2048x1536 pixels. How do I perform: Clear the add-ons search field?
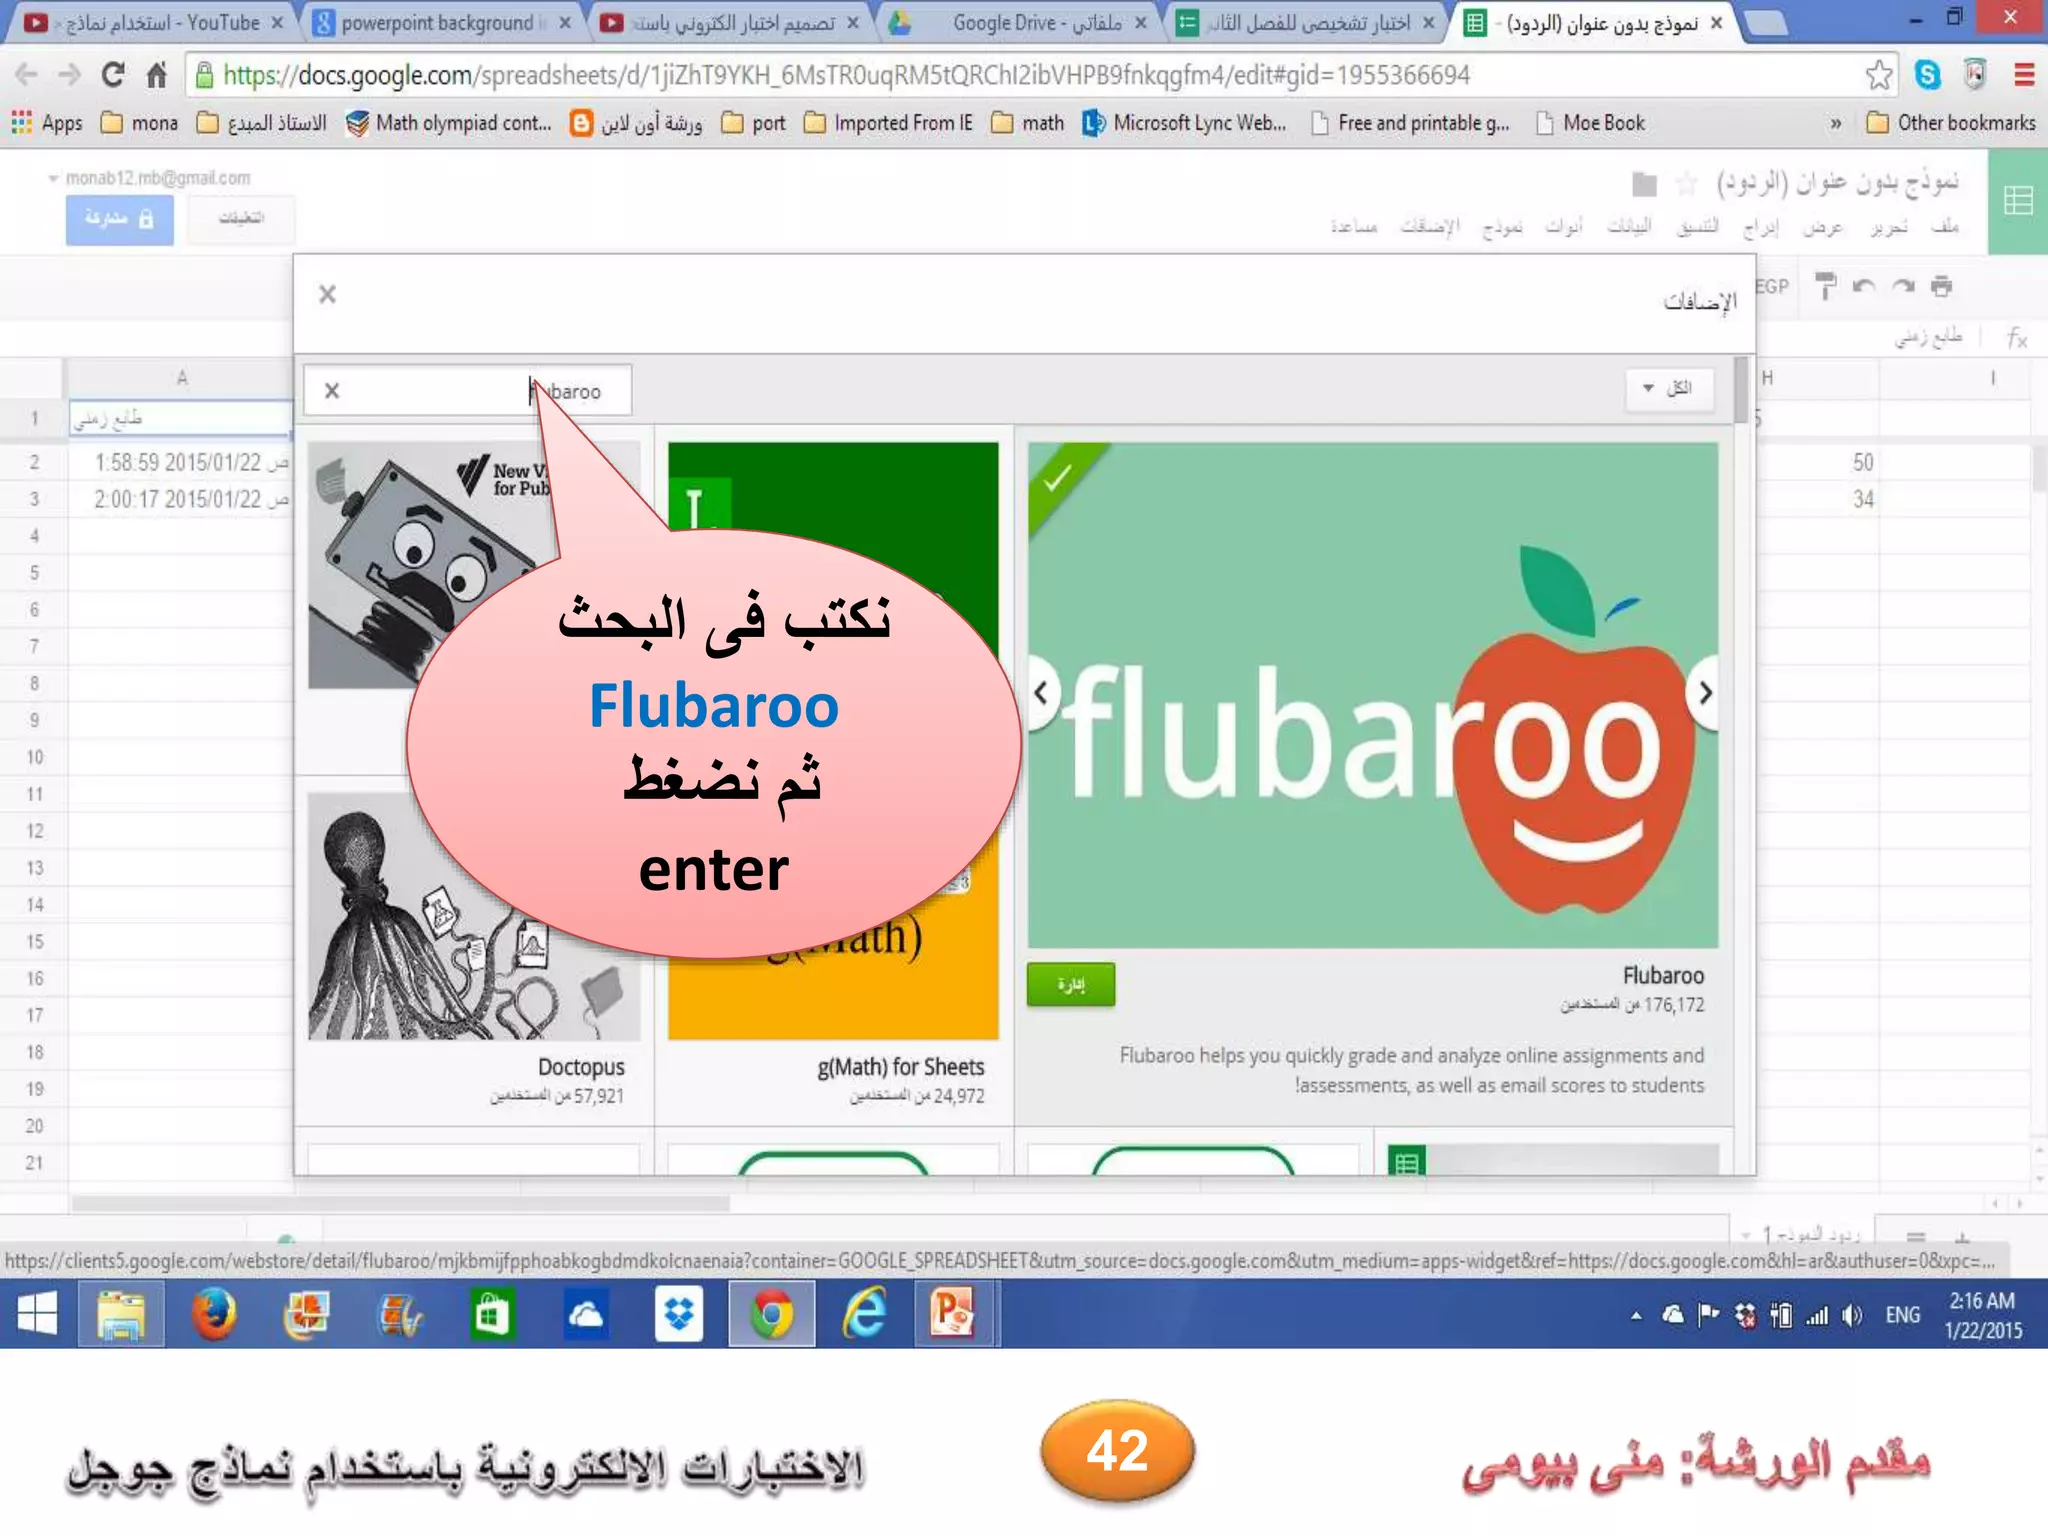[x=332, y=391]
